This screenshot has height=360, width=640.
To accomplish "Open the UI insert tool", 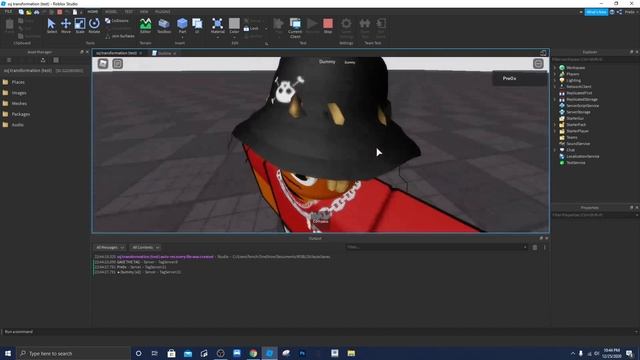I will [197, 25].
